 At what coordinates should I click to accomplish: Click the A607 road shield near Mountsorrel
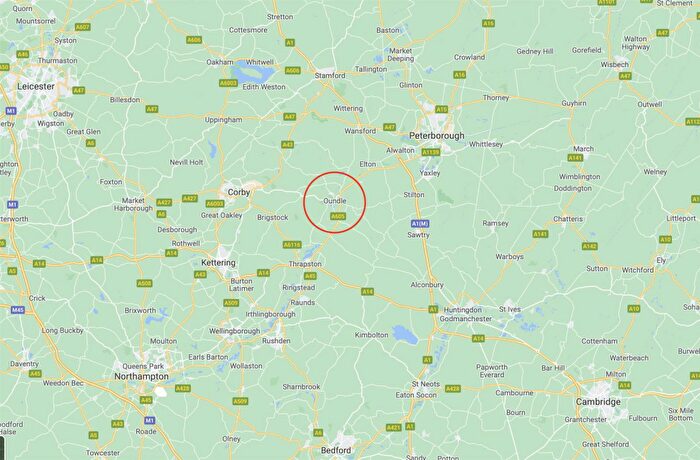(83, 27)
